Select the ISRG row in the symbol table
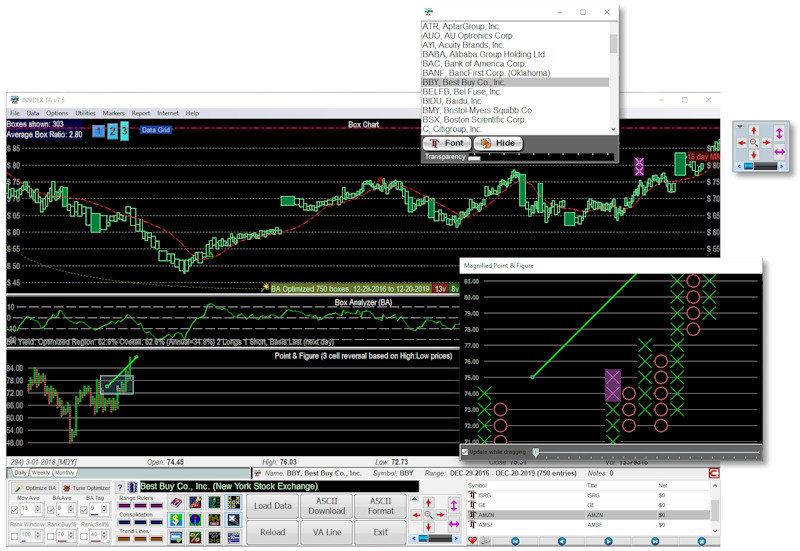This screenshot has width=800, height=551. (x=588, y=495)
